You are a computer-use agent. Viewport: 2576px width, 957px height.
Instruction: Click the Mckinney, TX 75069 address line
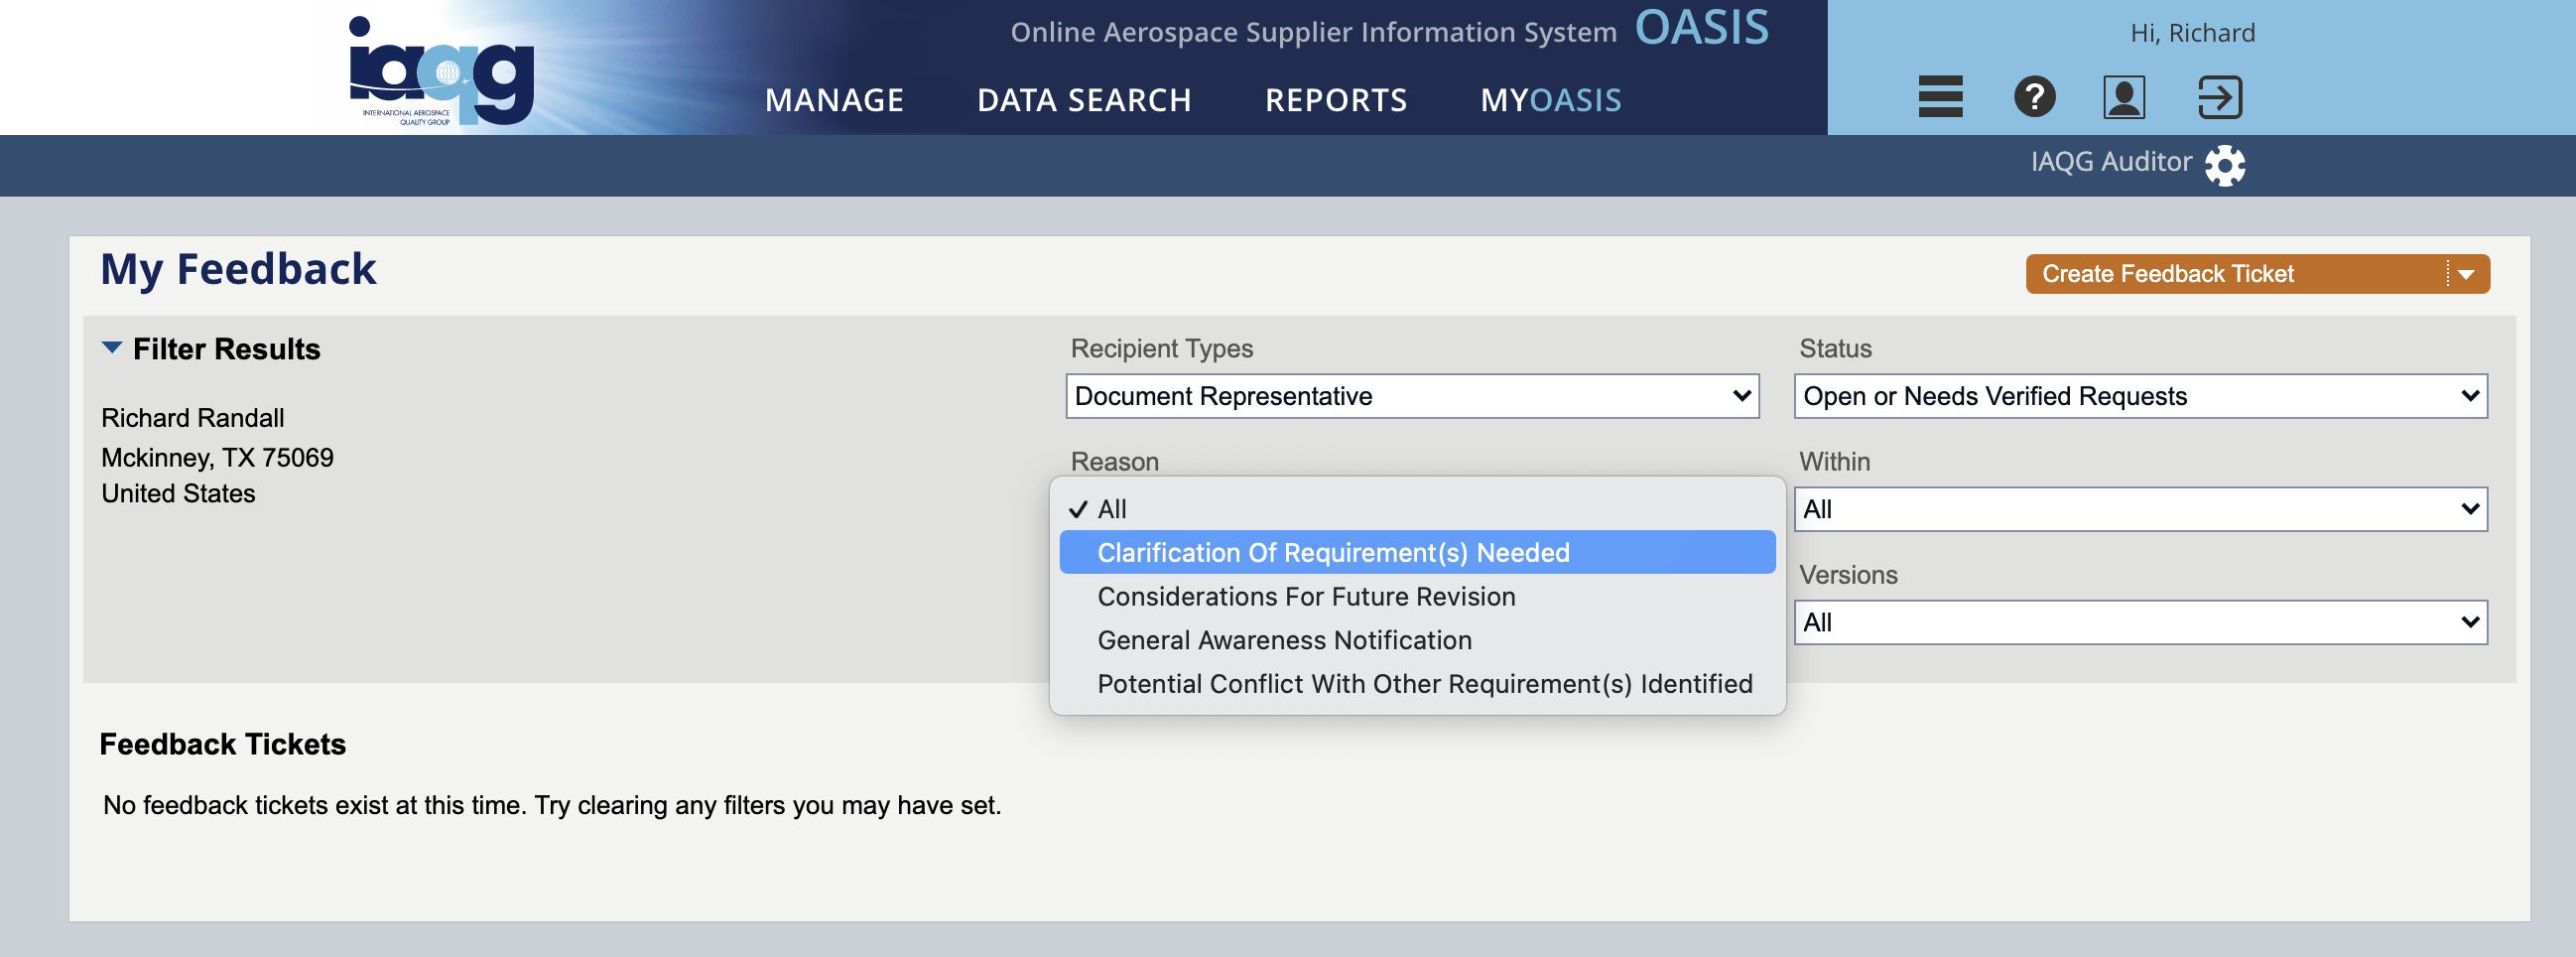click(218, 457)
